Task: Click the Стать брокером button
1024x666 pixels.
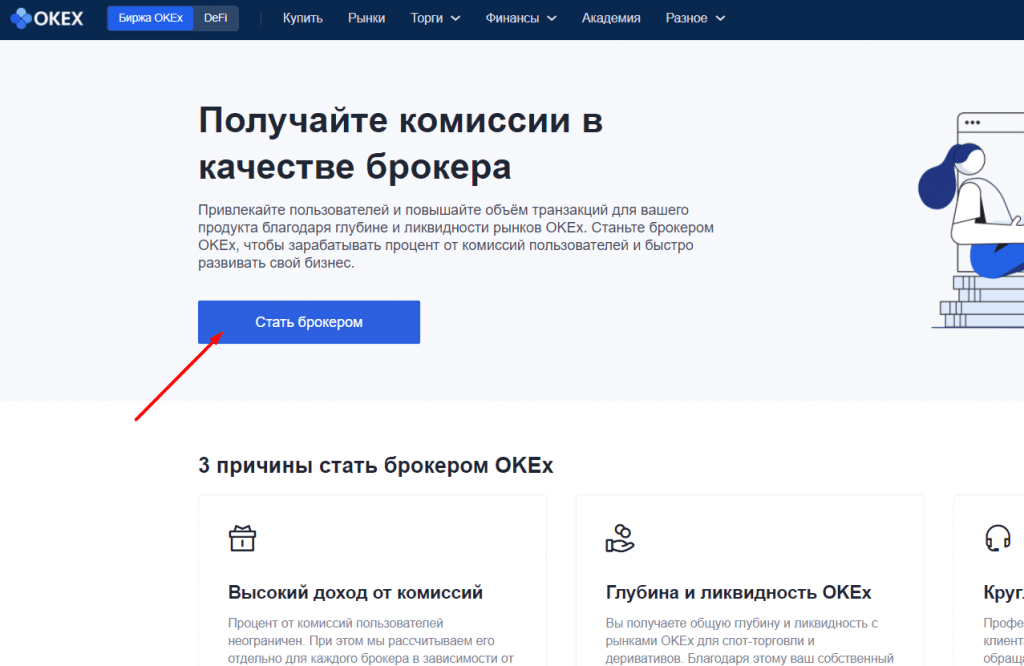Action: [x=309, y=322]
